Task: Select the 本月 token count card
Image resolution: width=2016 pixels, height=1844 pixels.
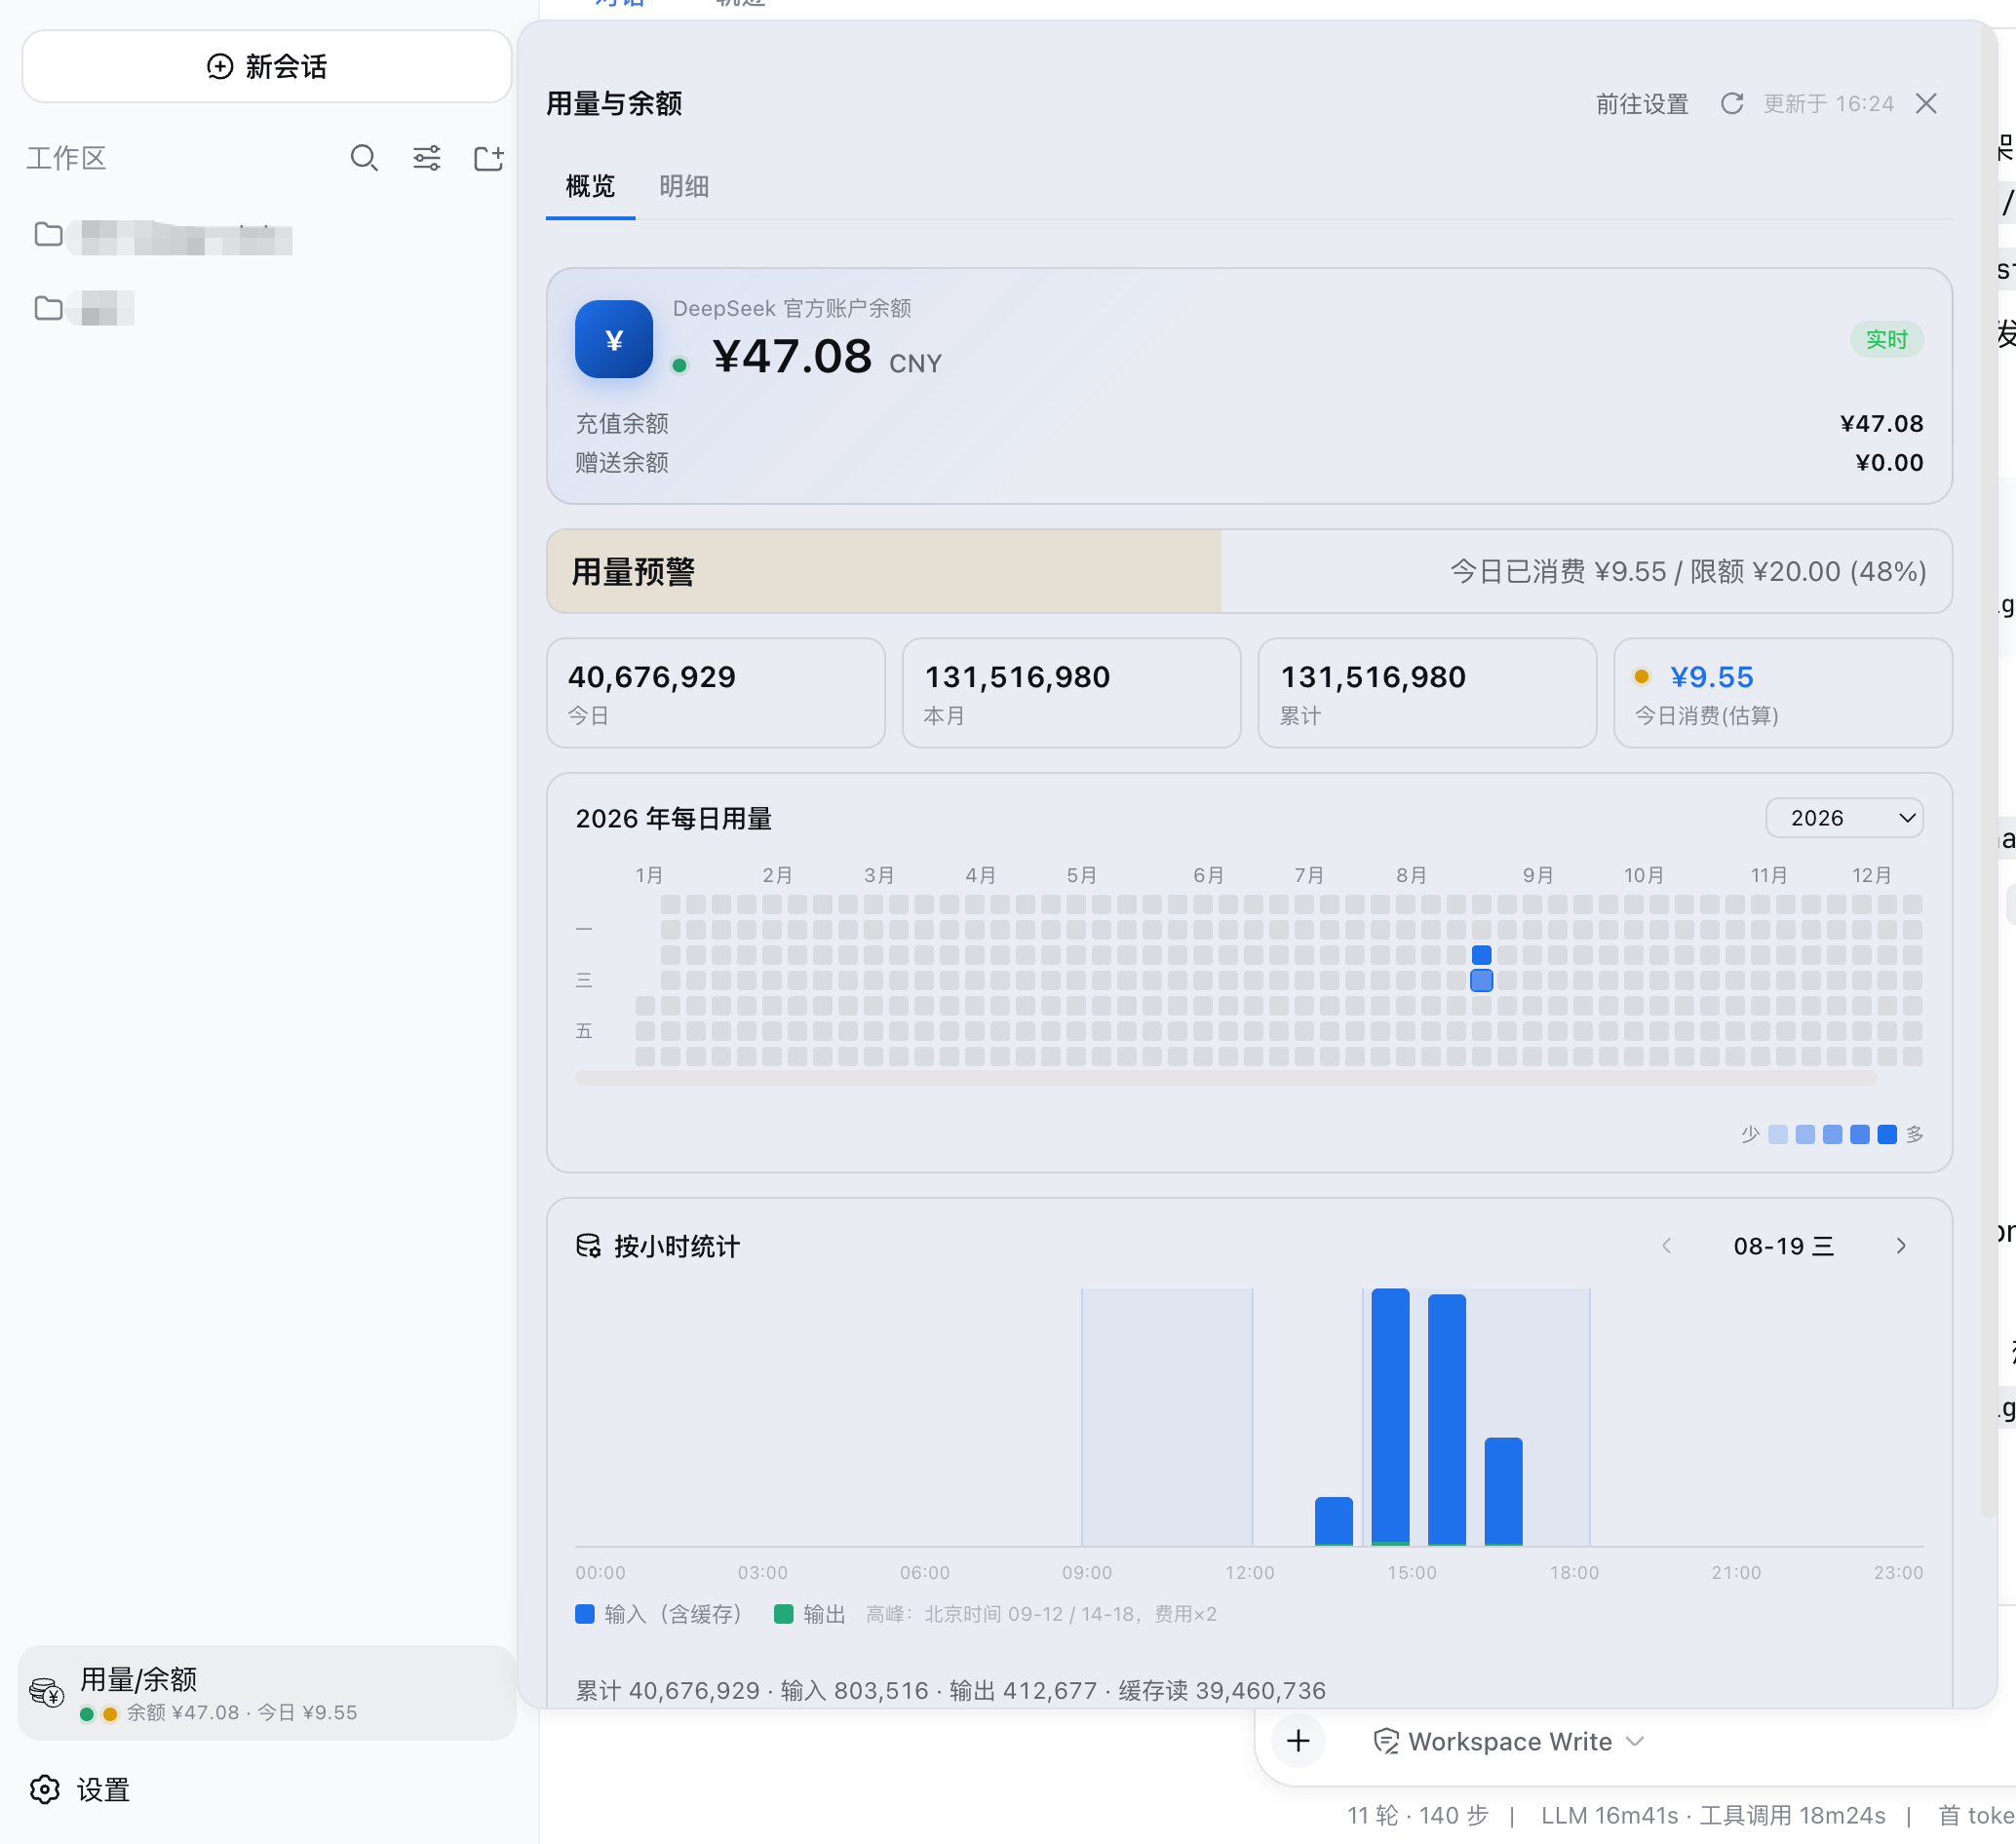Action: click(x=1071, y=693)
